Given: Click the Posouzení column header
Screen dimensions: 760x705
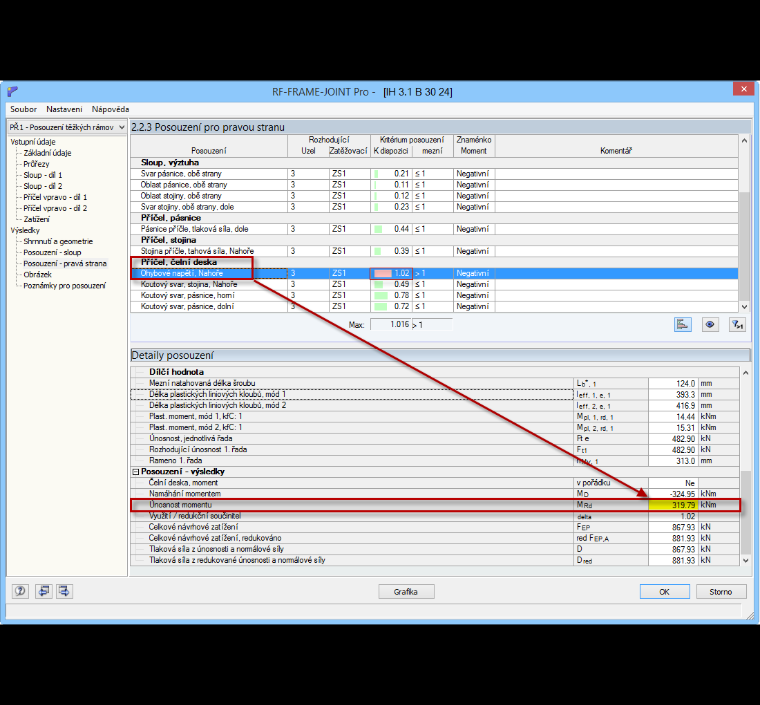Looking at the screenshot, I should pyautogui.click(x=208, y=151).
